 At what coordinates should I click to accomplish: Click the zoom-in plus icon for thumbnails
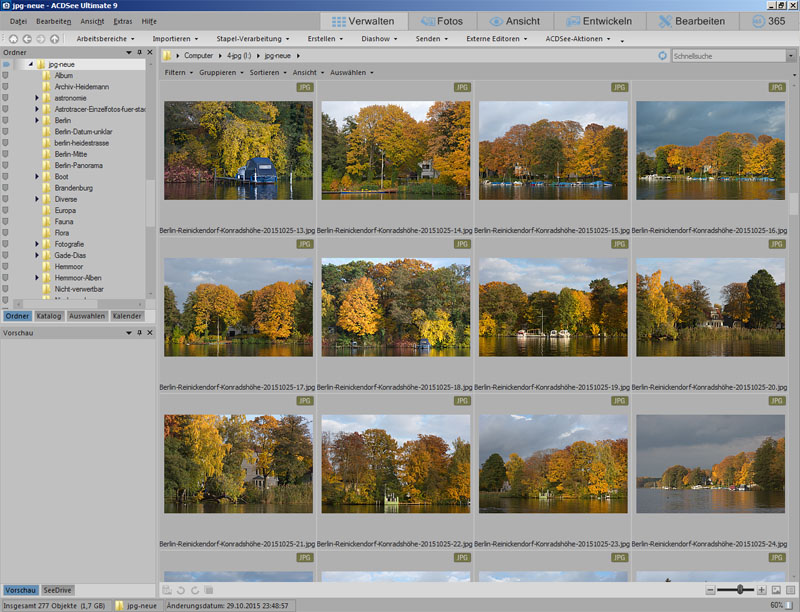click(x=762, y=590)
